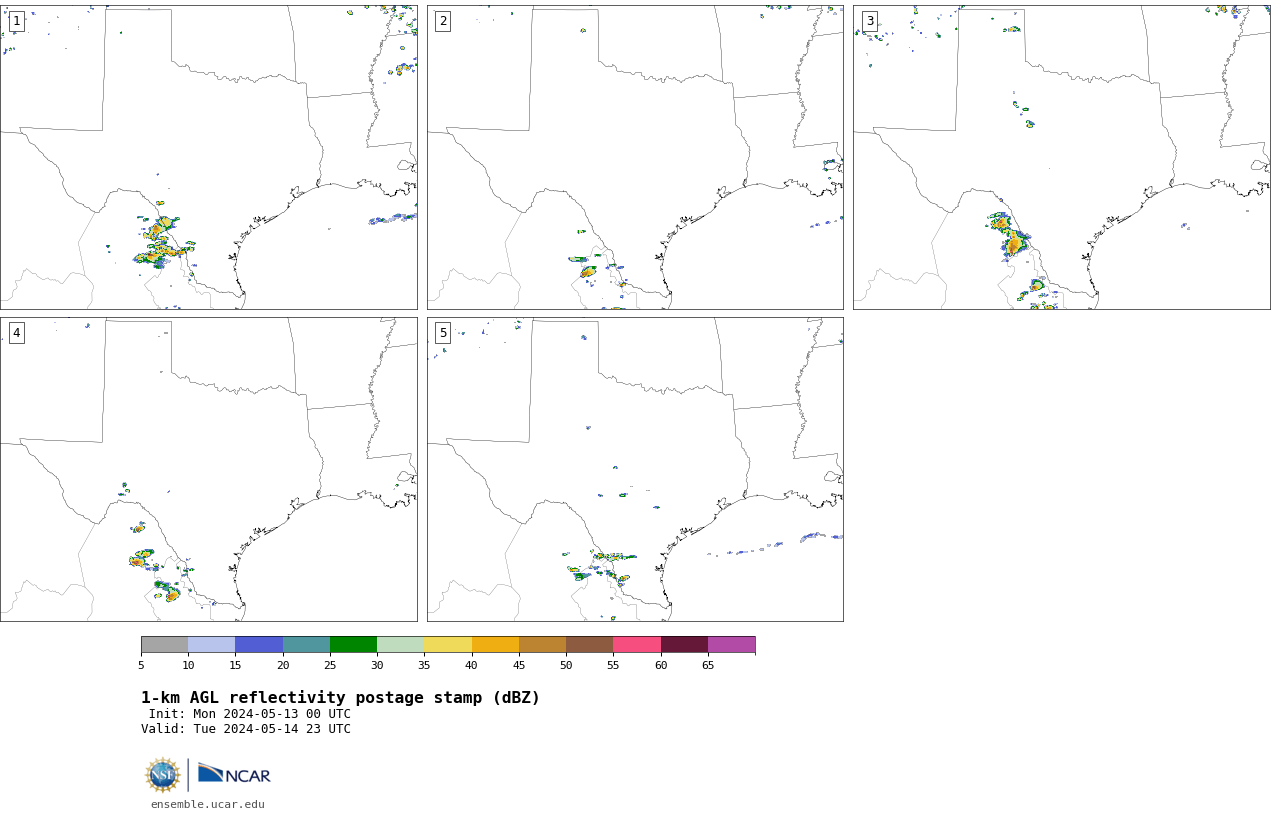The width and height of the screenshot is (1280, 815).
Task: Click the yellow 35-40 dBZ swatch
Action: click(x=448, y=644)
